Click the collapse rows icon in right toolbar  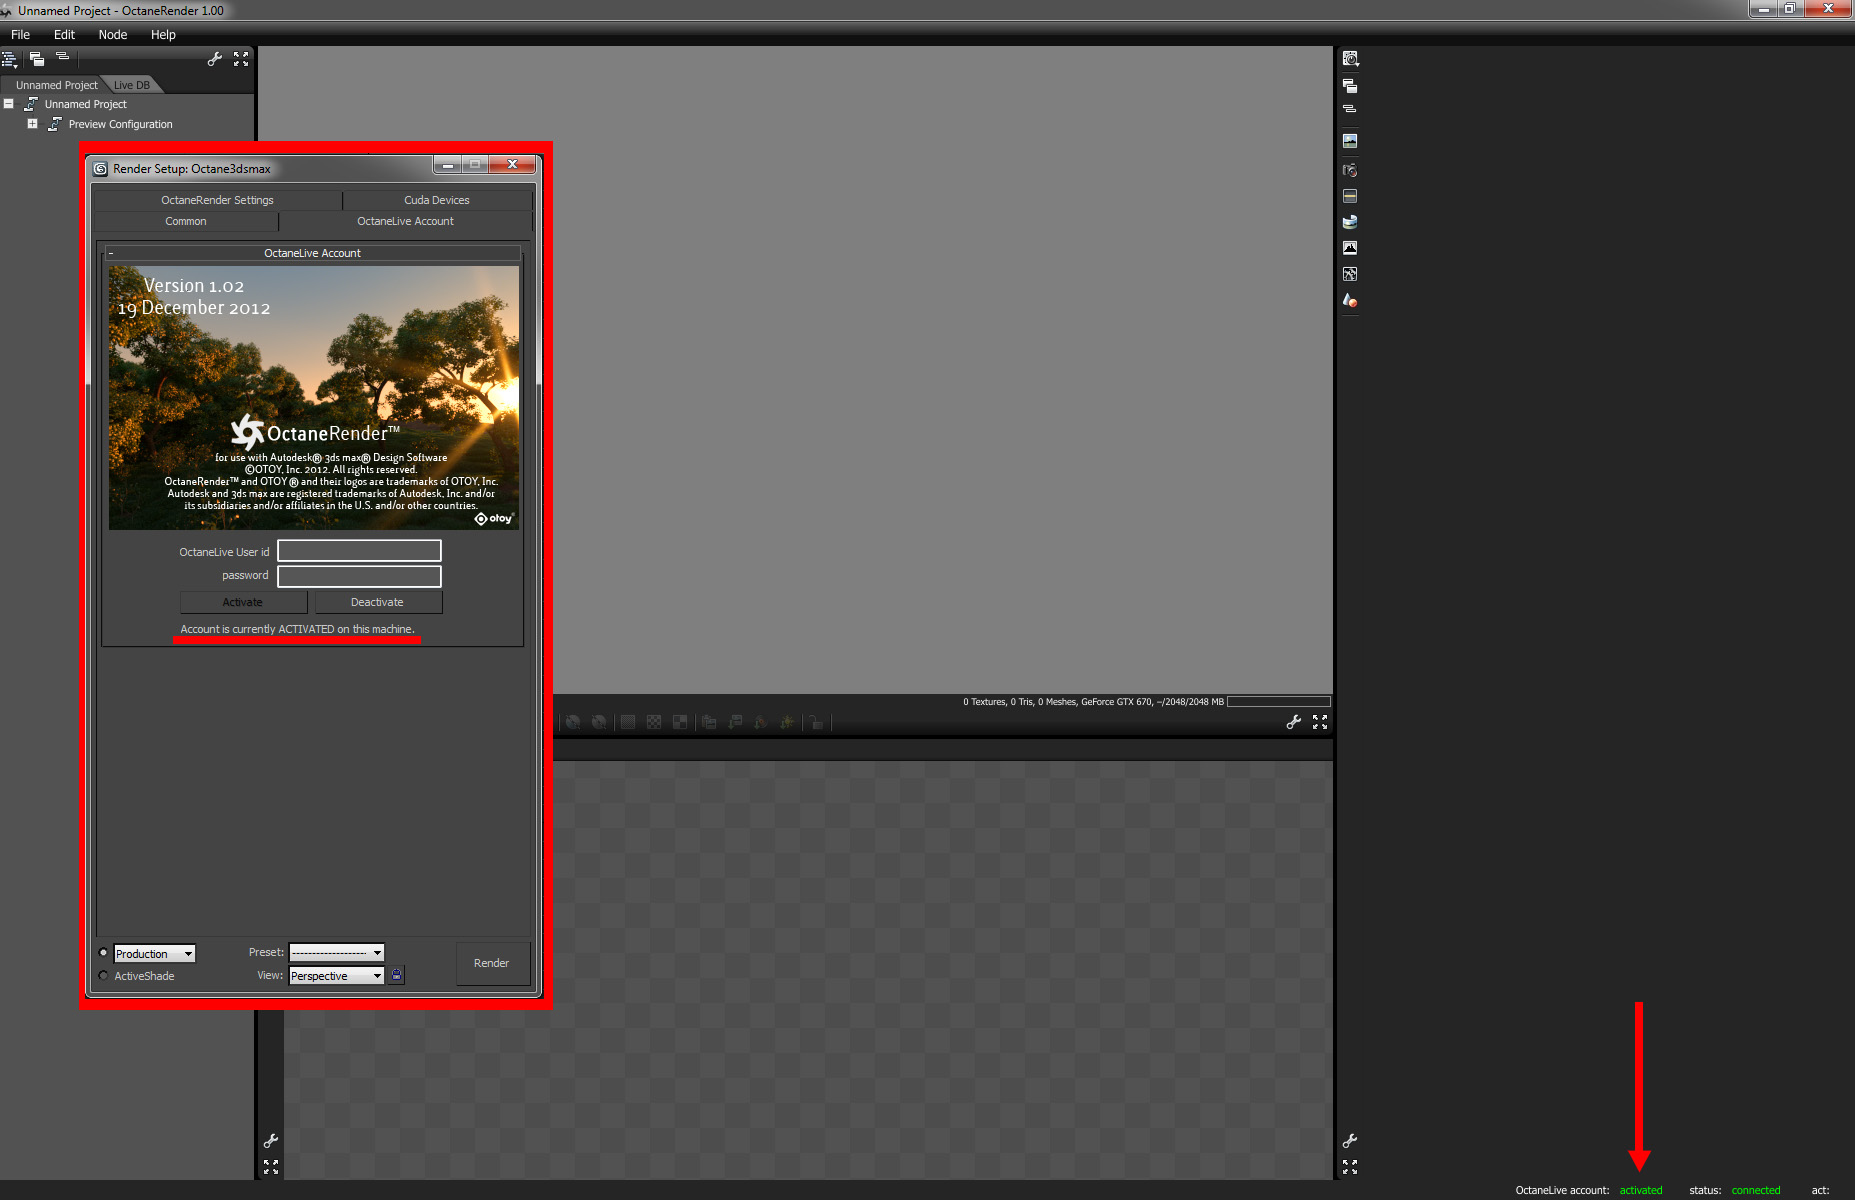click(x=1350, y=108)
